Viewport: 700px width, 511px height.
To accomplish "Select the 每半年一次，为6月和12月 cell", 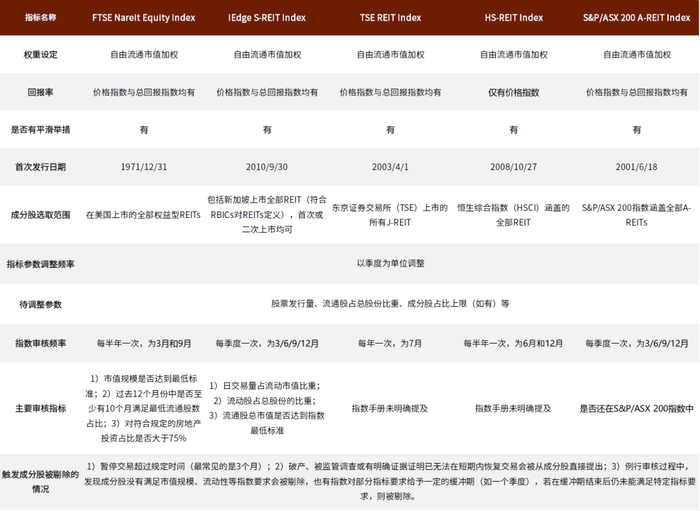I will click(513, 343).
